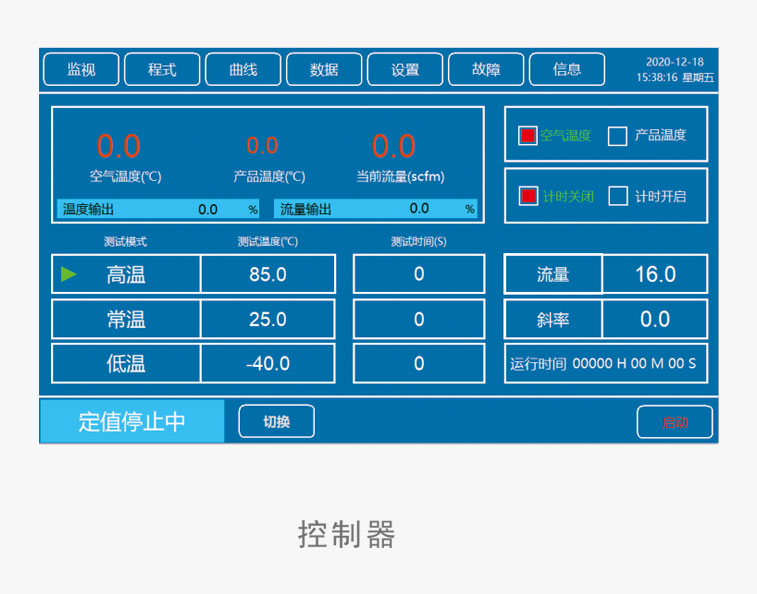Screen dimensions: 757x594
Task: Edit the test time field in 高温 row
Action: 419,274
